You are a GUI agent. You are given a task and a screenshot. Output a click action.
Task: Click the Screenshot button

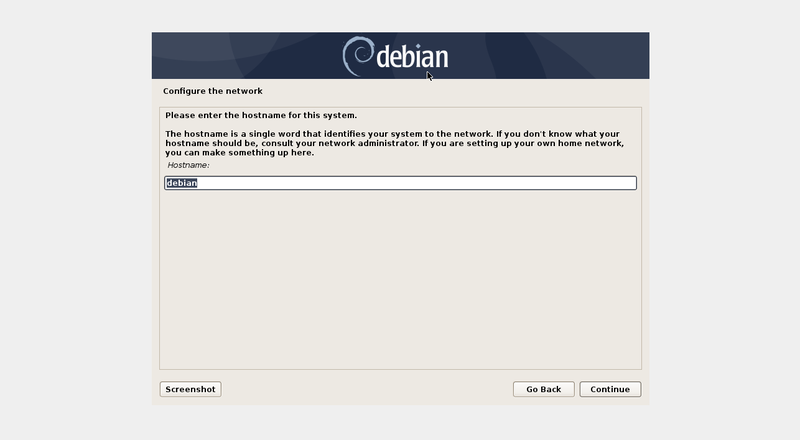(x=190, y=389)
